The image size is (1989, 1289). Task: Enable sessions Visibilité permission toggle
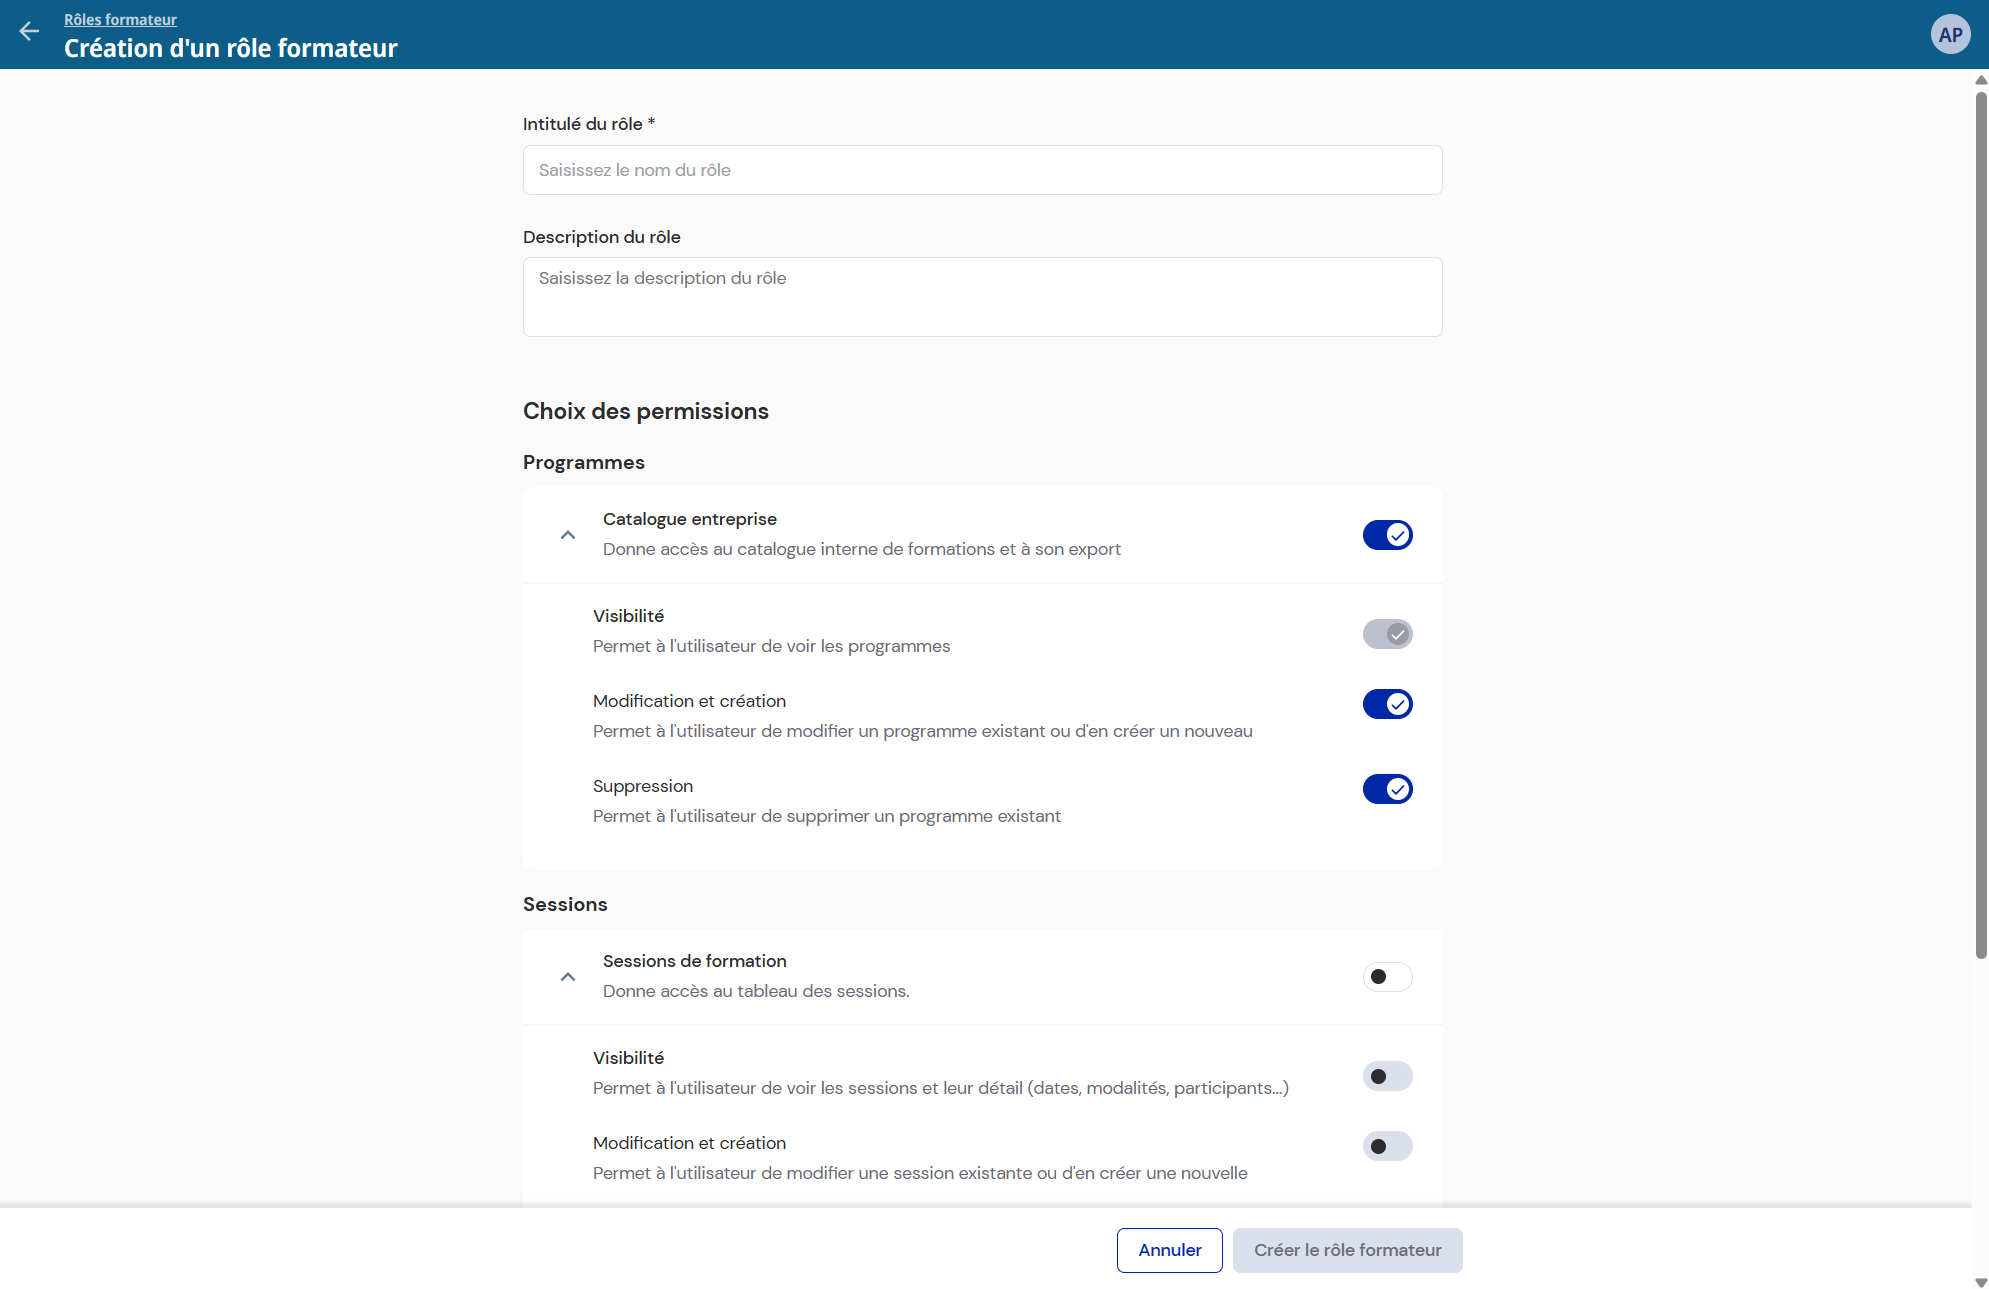click(x=1387, y=1076)
